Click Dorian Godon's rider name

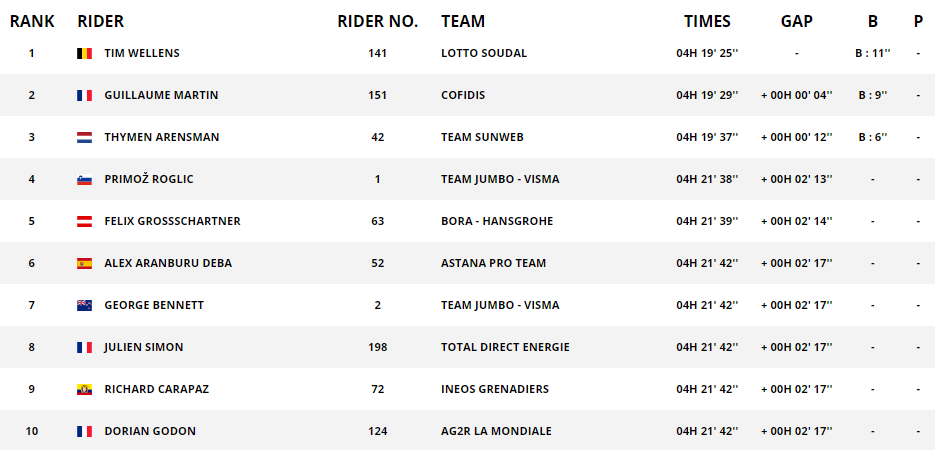150,432
